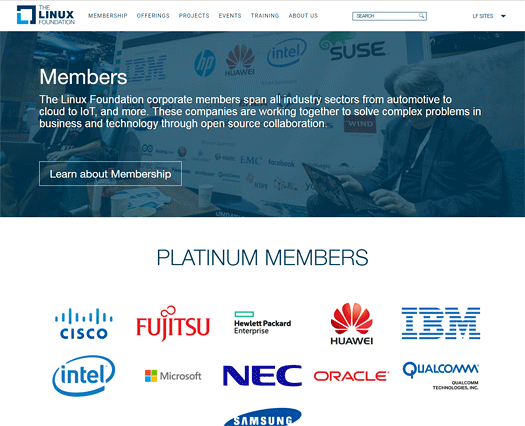Screen dimensions: 525x426
Task: Click the search magnifier icon
Action: coord(422,16)
